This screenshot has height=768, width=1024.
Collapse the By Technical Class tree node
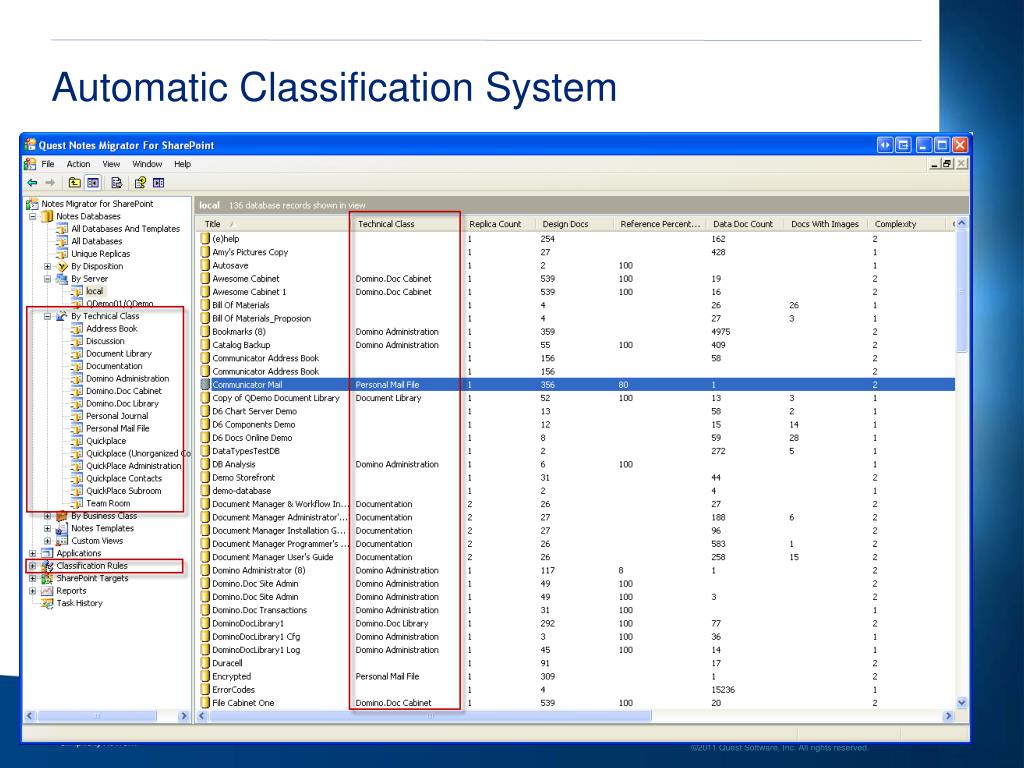(47, 316)
